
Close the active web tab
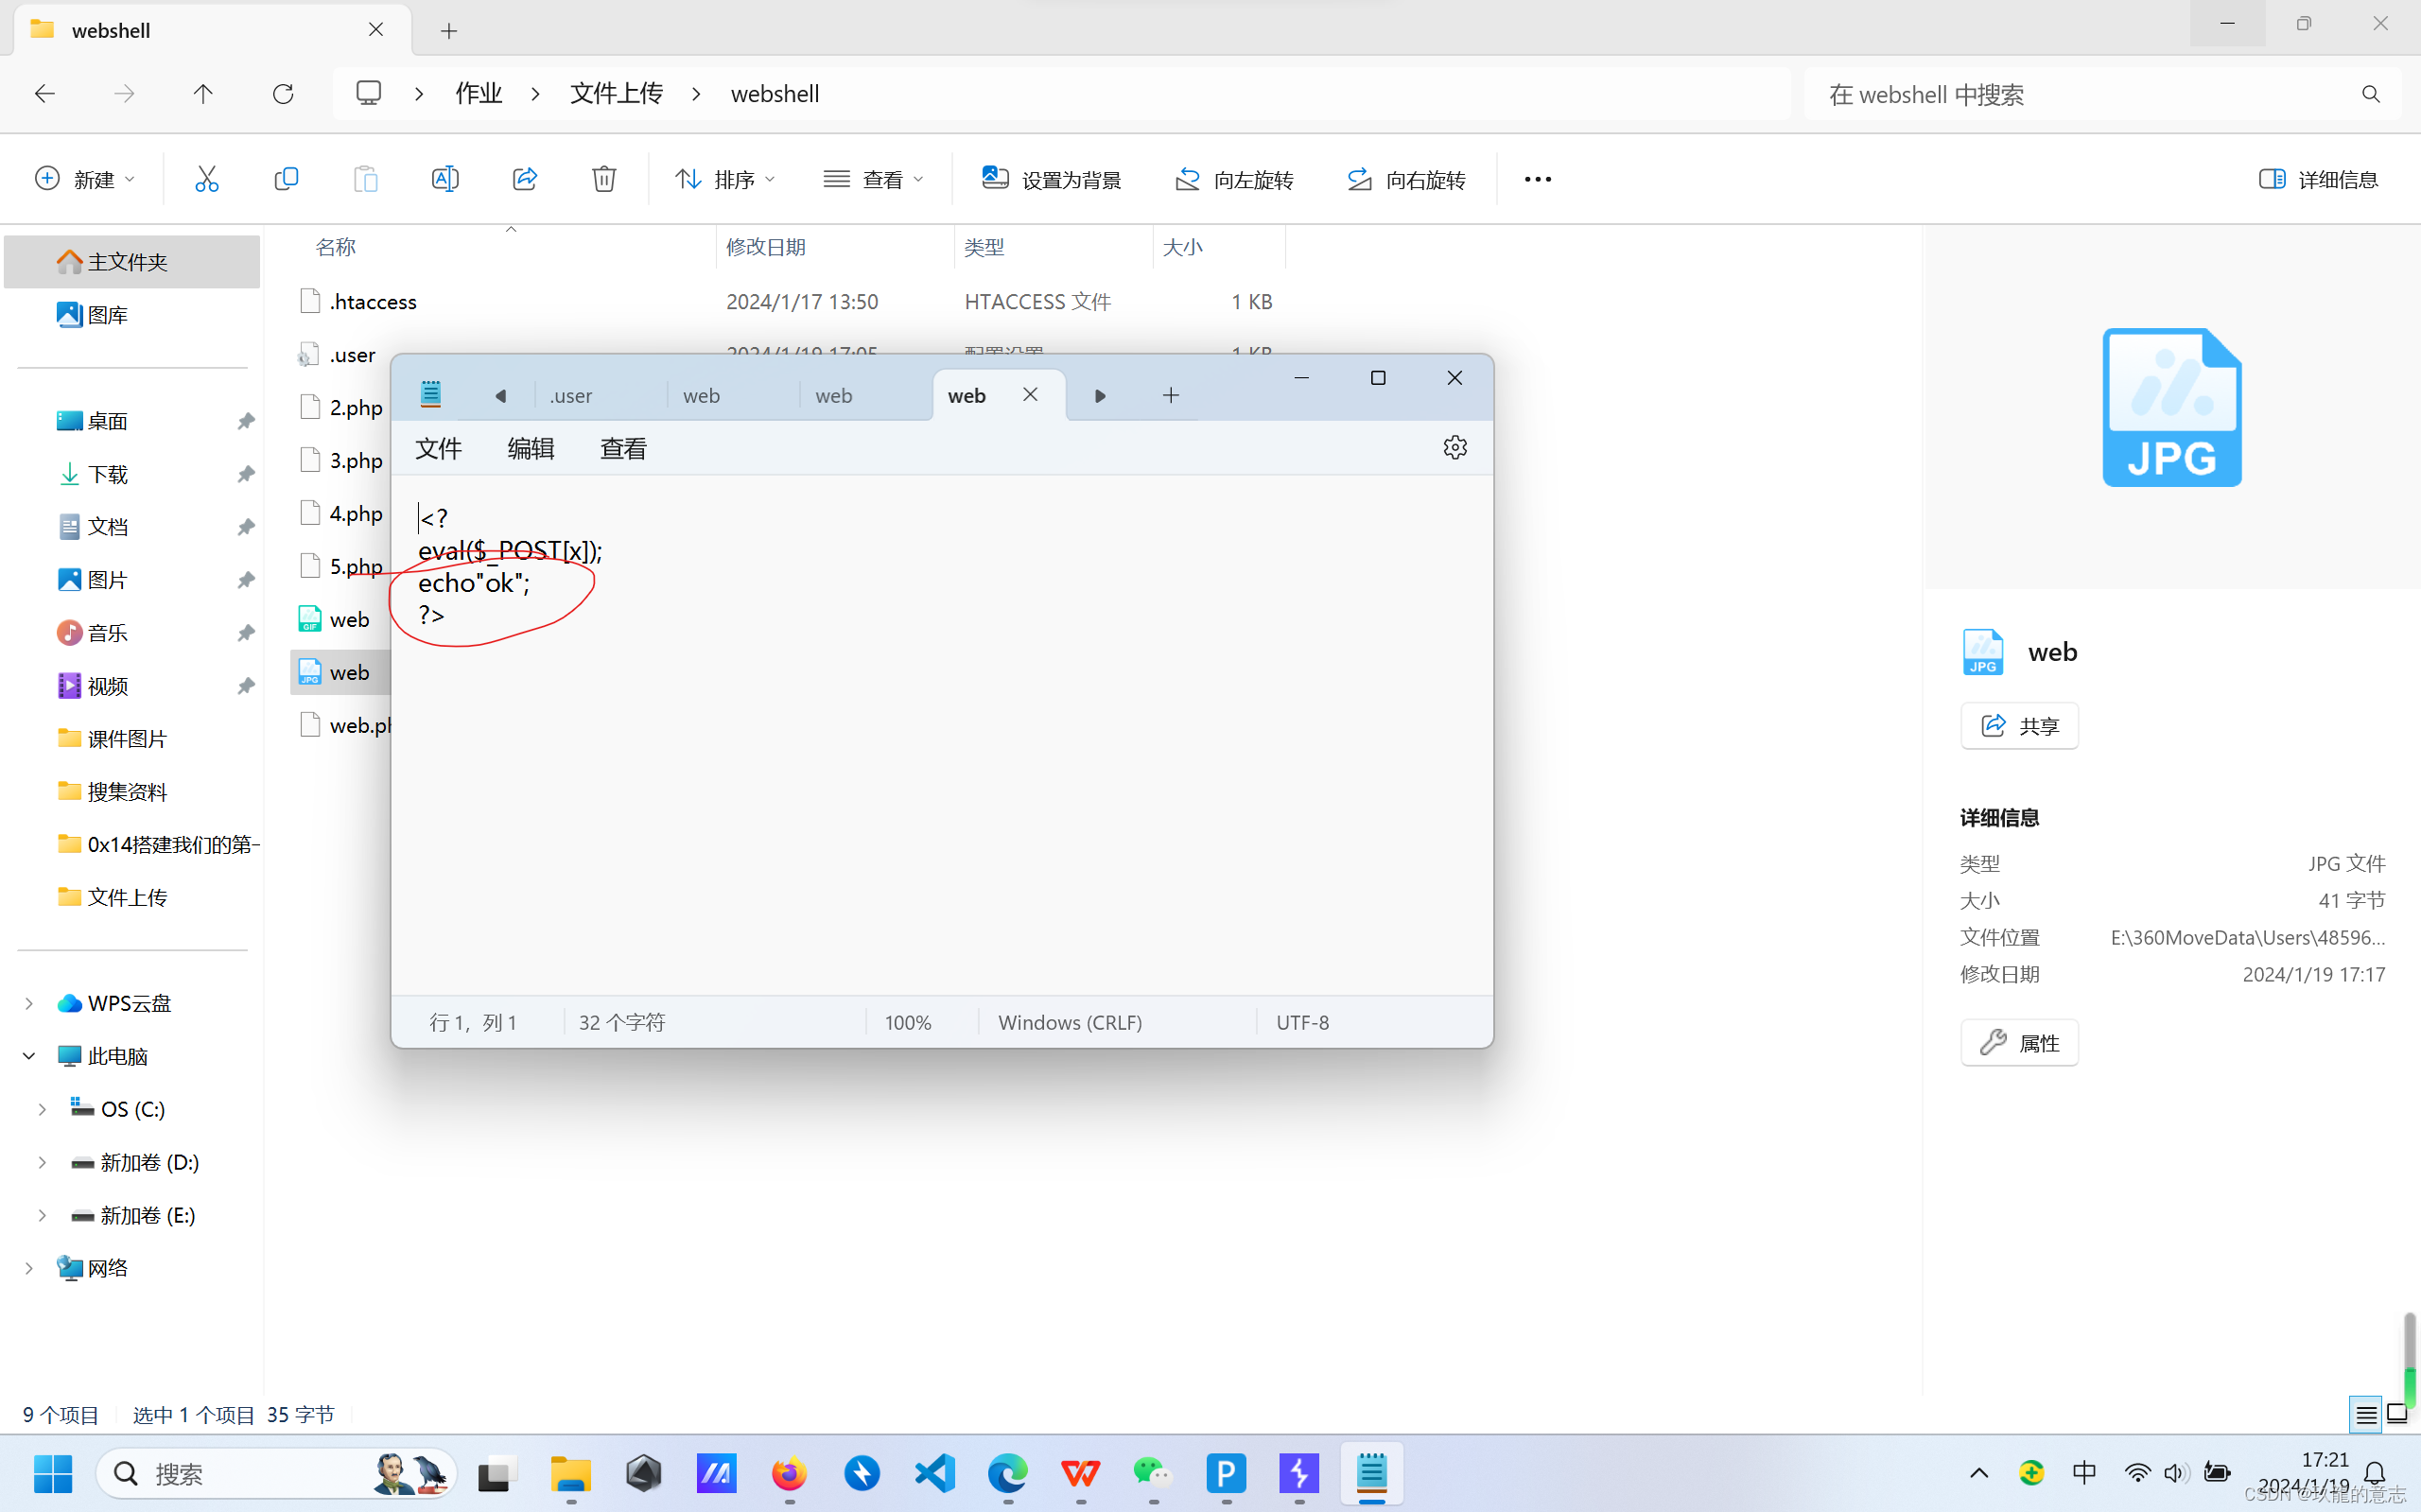click(1029, 393)
